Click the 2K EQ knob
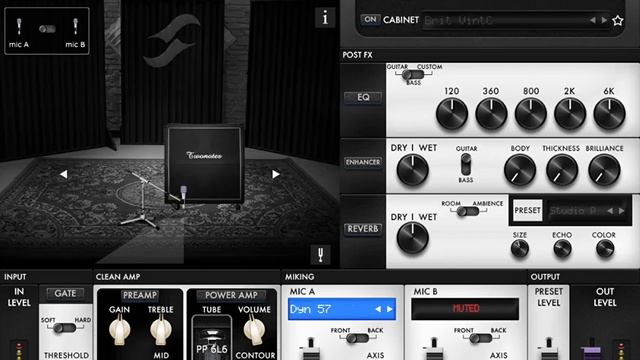The image size is (640, 360). [x=570, y=113]
